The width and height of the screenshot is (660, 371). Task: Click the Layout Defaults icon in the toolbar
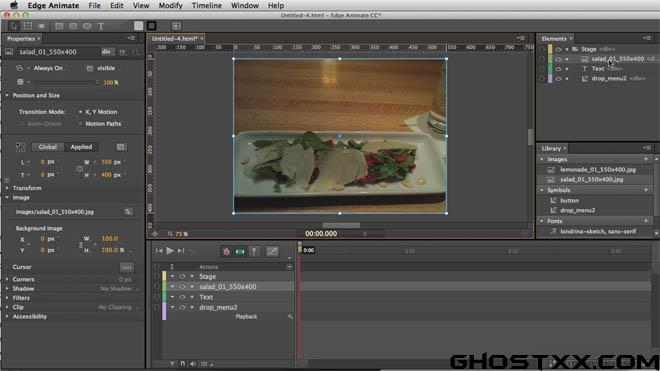click(x=176, y=26)
